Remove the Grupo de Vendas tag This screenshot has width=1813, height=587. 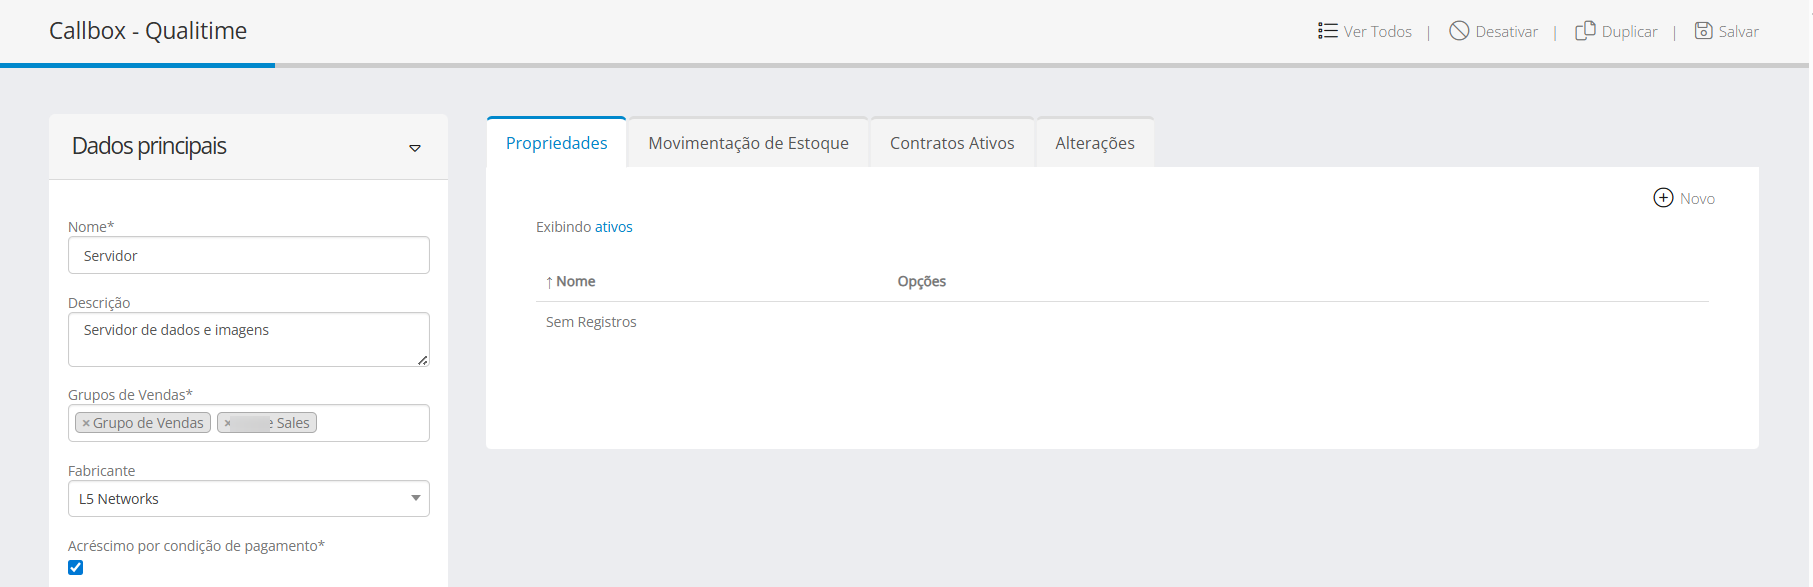[x=86, y=423]
